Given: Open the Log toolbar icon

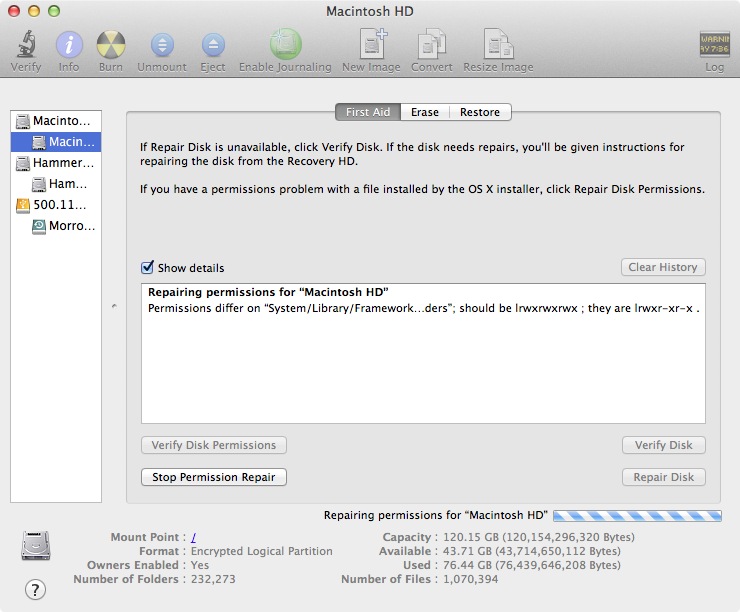Looking at the screenshot, I should [715, 44].
